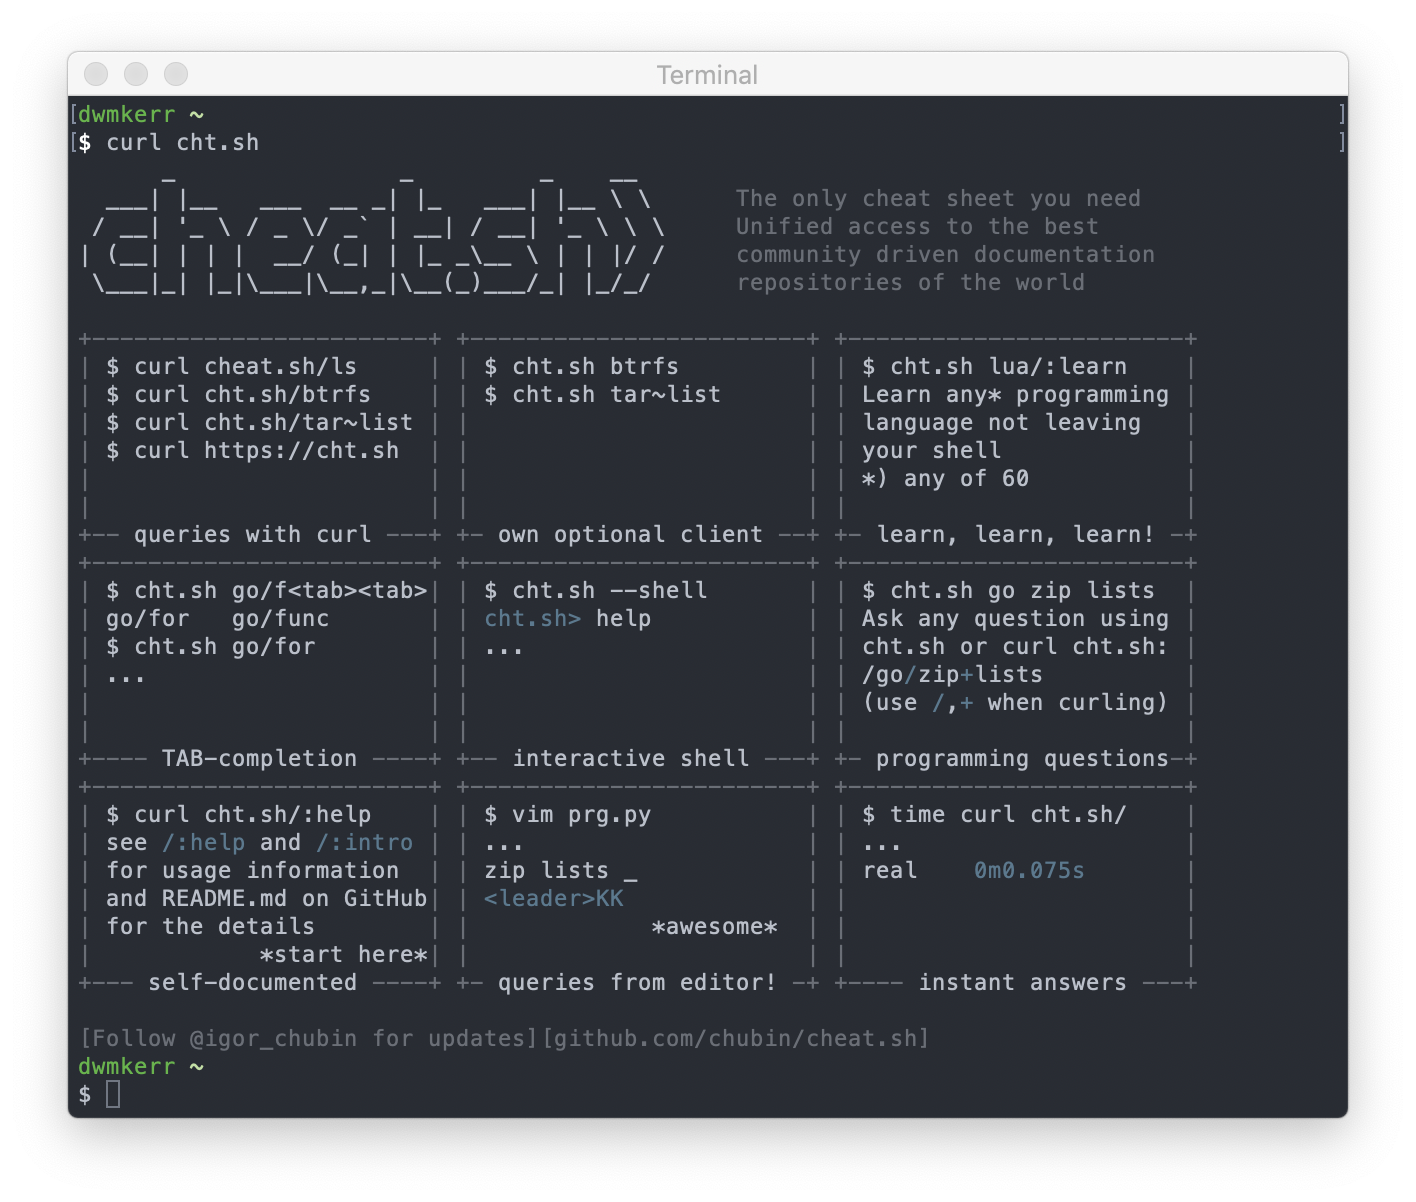Click the "see /:help and /:intro" line

tap(260, 842)
